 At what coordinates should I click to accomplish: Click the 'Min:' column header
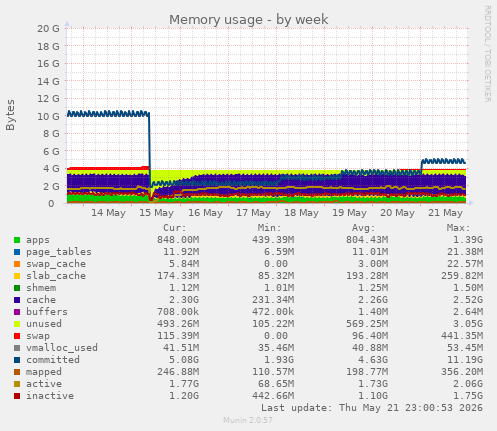click(x=269, y=228)
